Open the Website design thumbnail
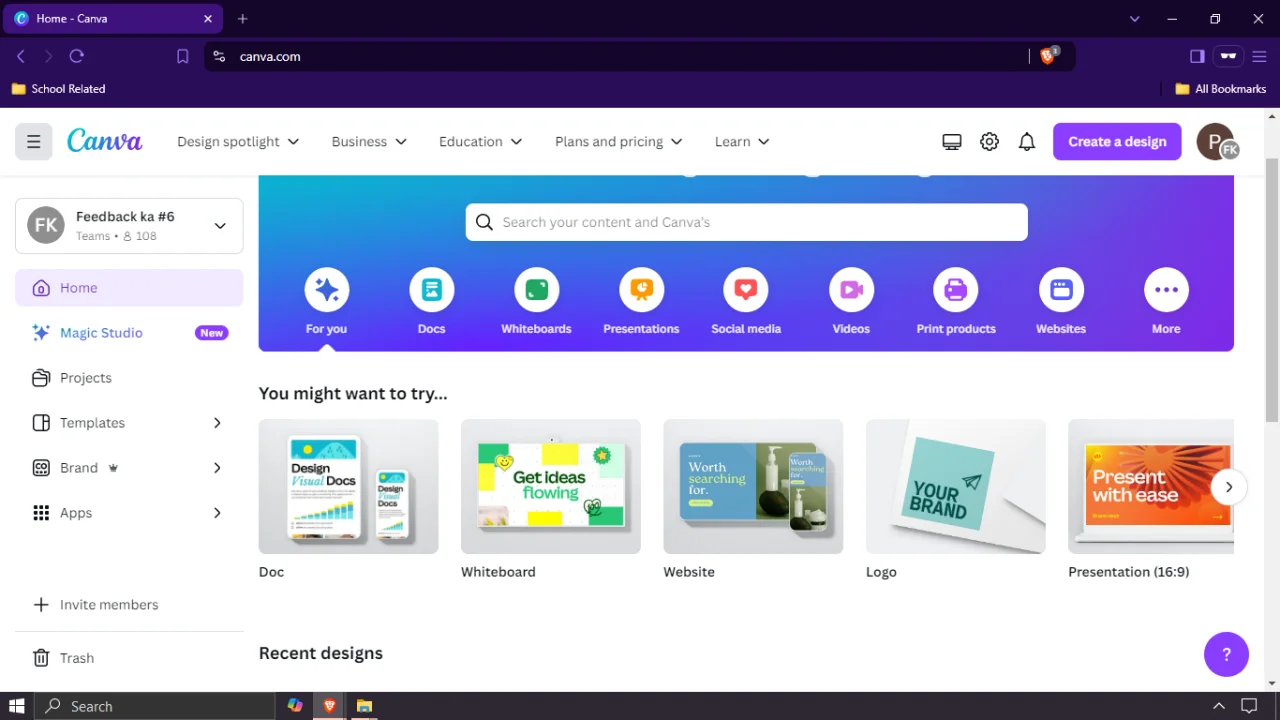This screenshot has height=720, width=1280. (753, 486)
